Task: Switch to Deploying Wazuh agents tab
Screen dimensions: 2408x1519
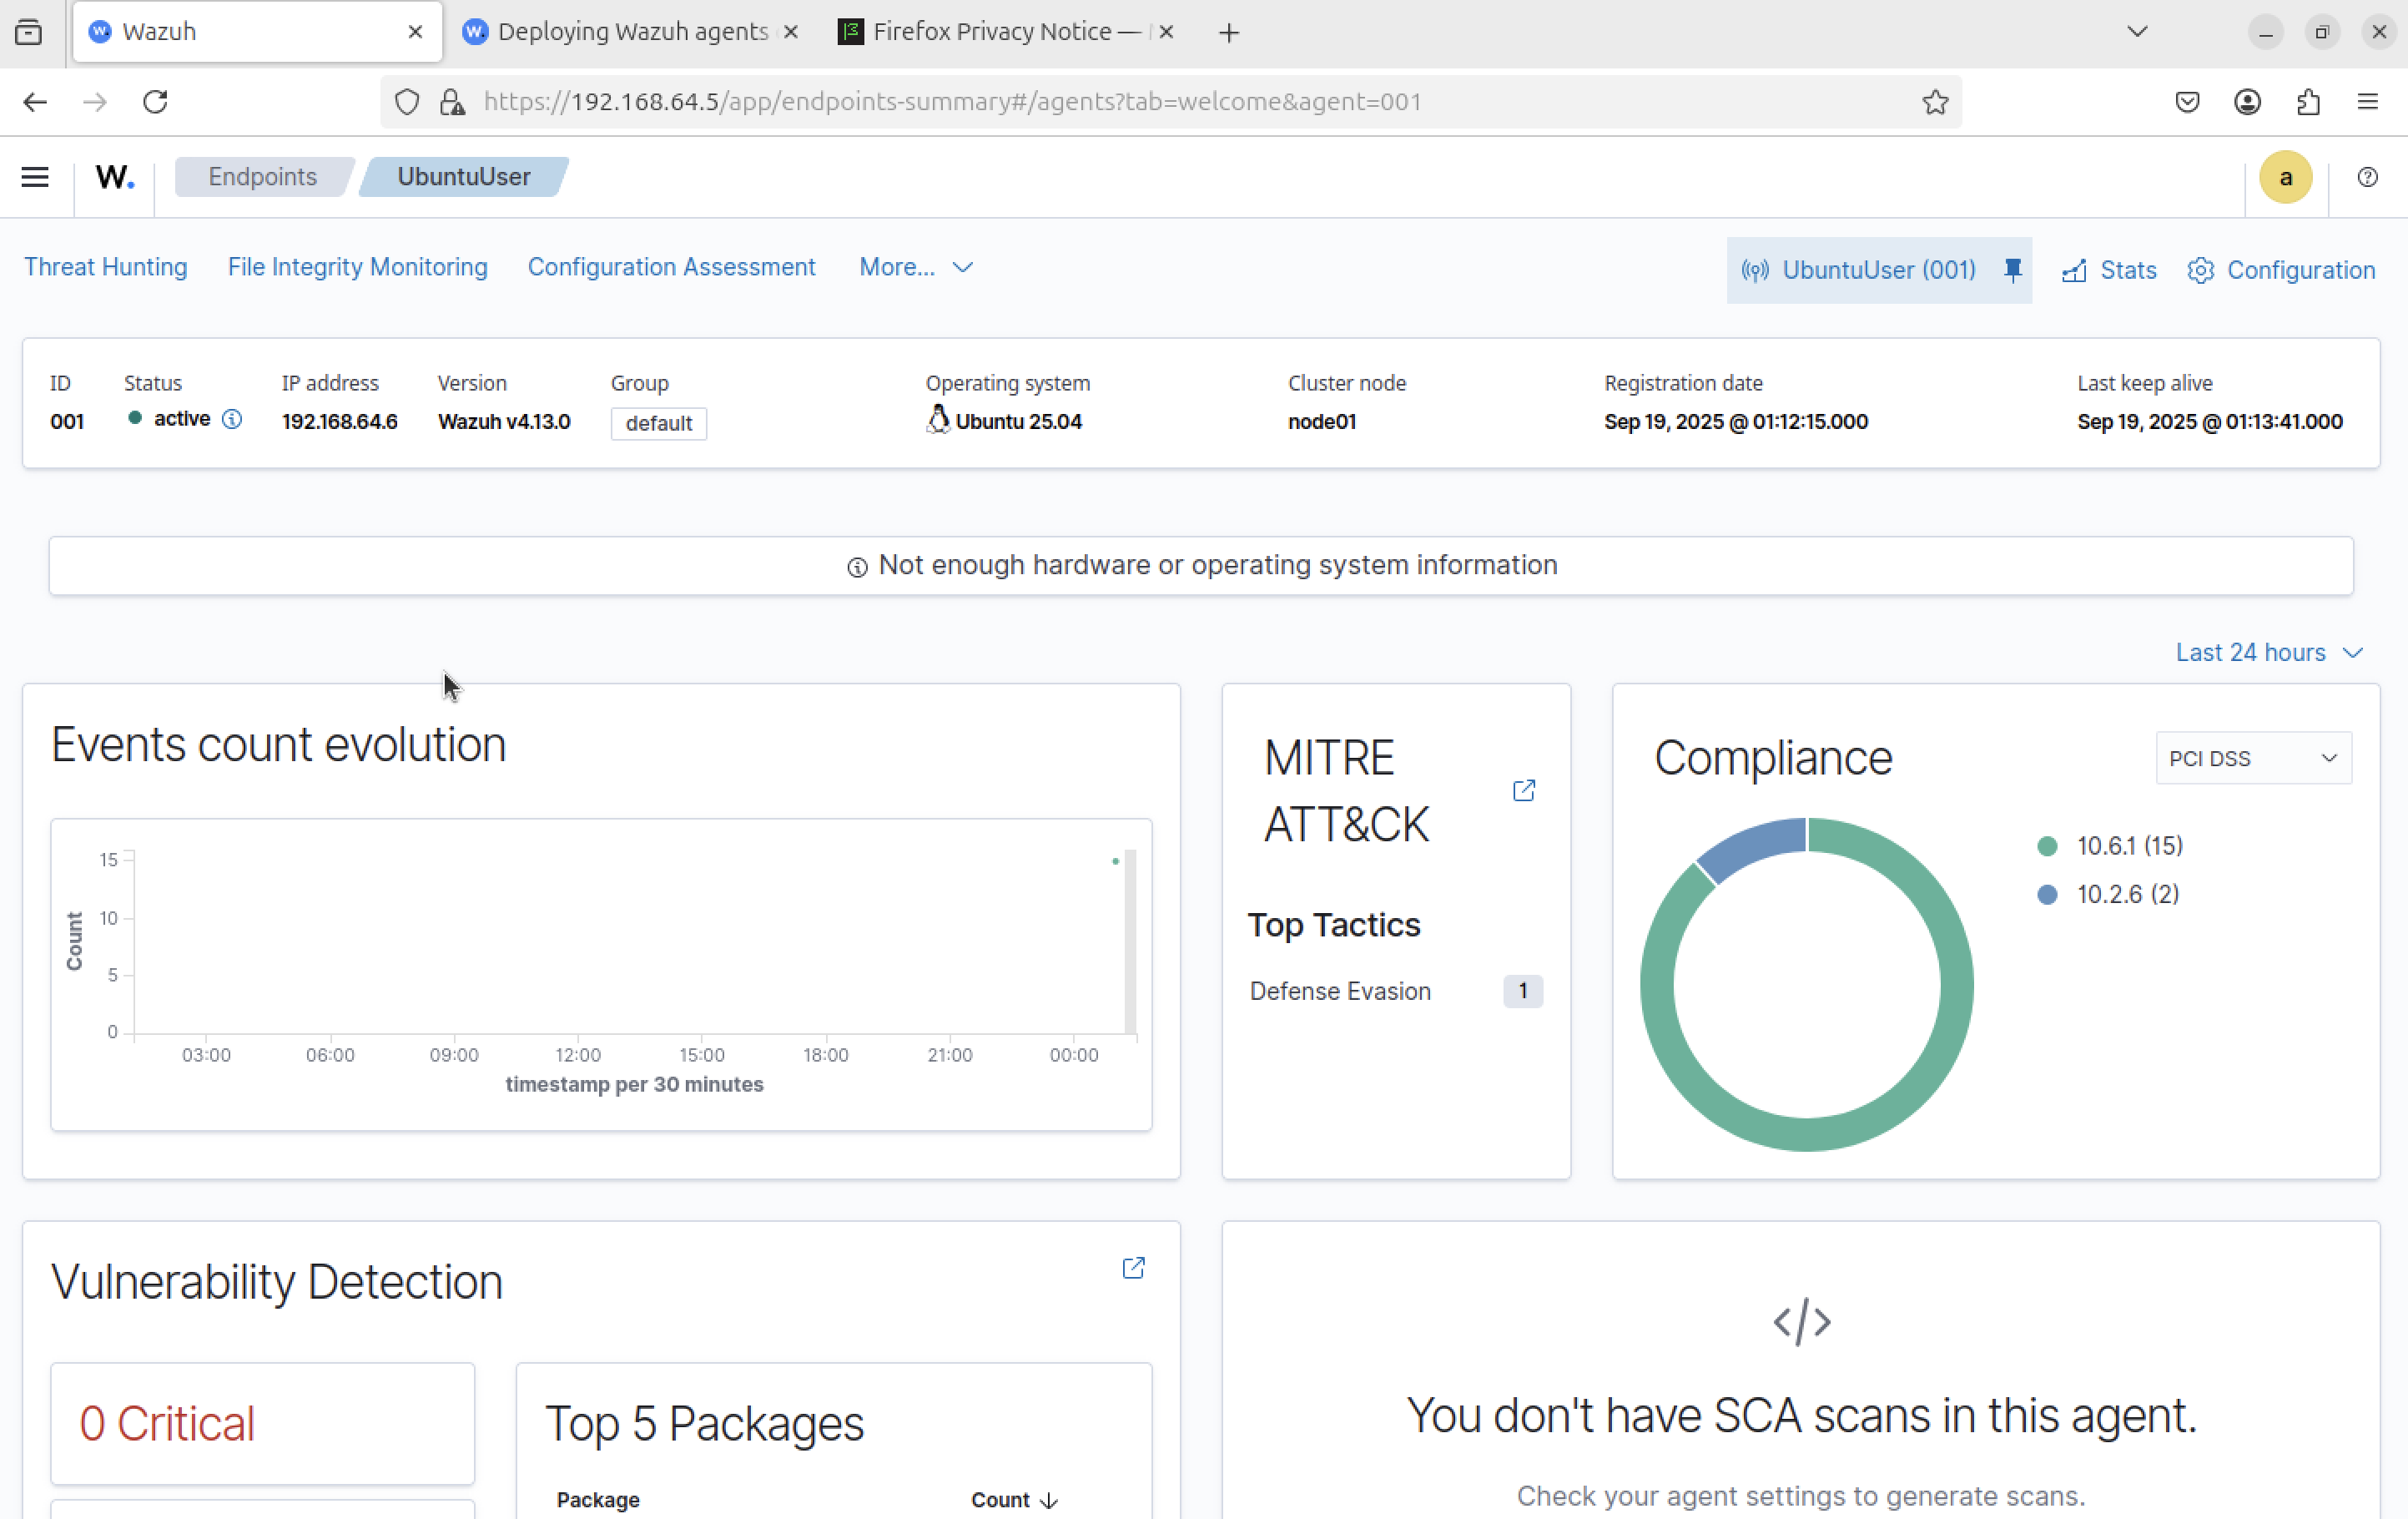Action: point(632,32)
